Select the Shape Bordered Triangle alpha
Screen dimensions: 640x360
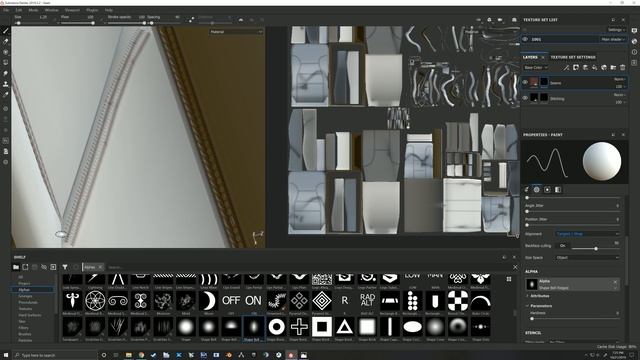(x=344, y=327)
